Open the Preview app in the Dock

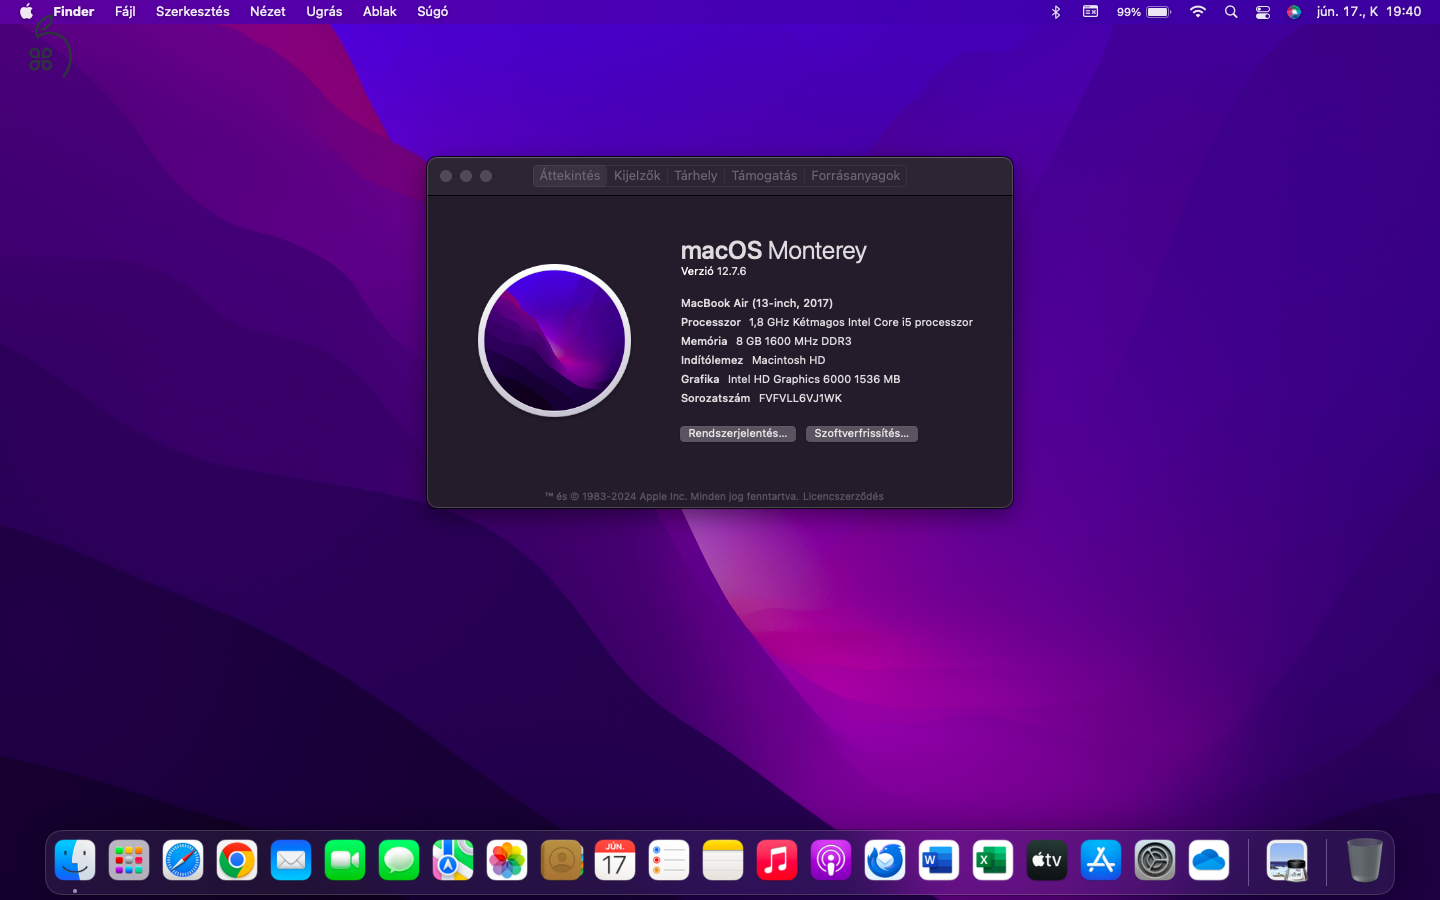point(1287,860)
